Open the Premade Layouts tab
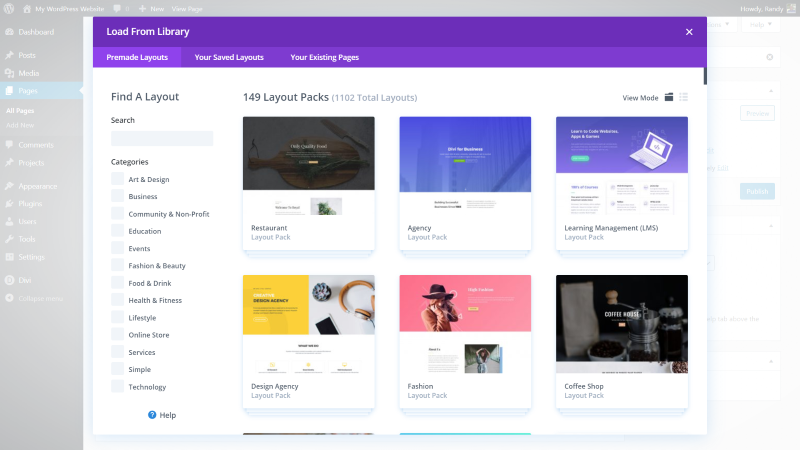Viewport: 800px width, 450px height. [x=137, y=57]
